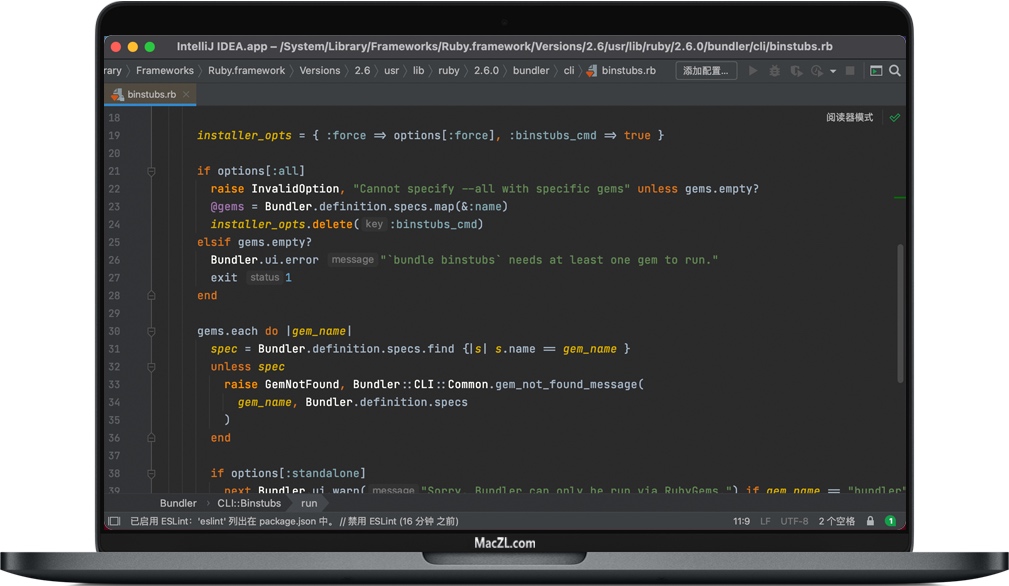1009x586 pixels.
Task: Click the 11:9 line column indicator
Action: pos(740,521)
